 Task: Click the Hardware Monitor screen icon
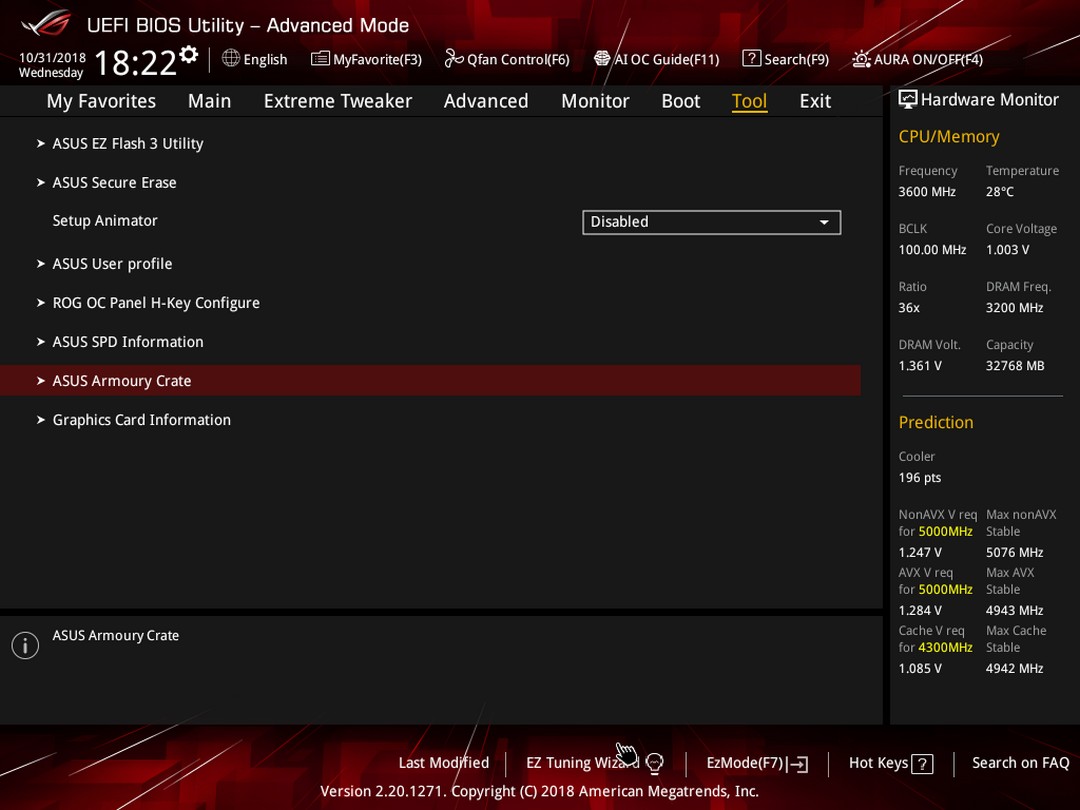[908, 99]
